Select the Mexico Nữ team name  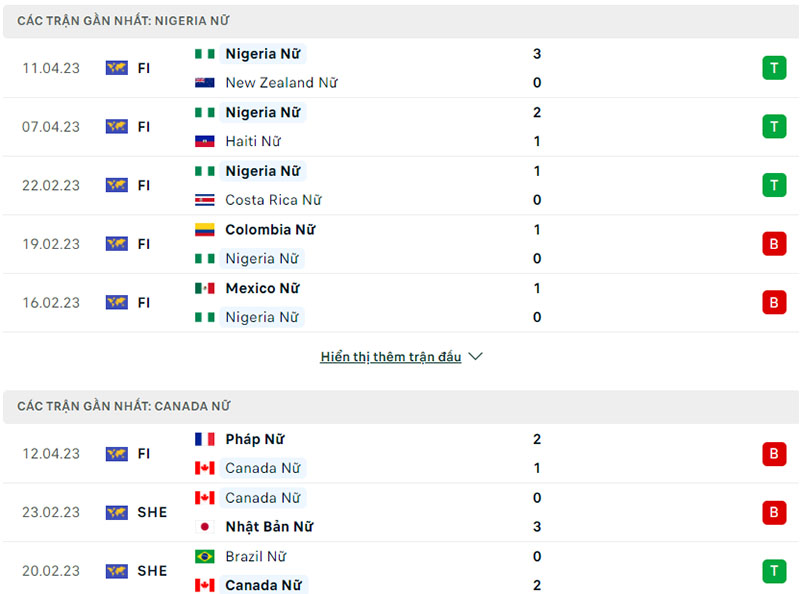(x=263, y=288)
